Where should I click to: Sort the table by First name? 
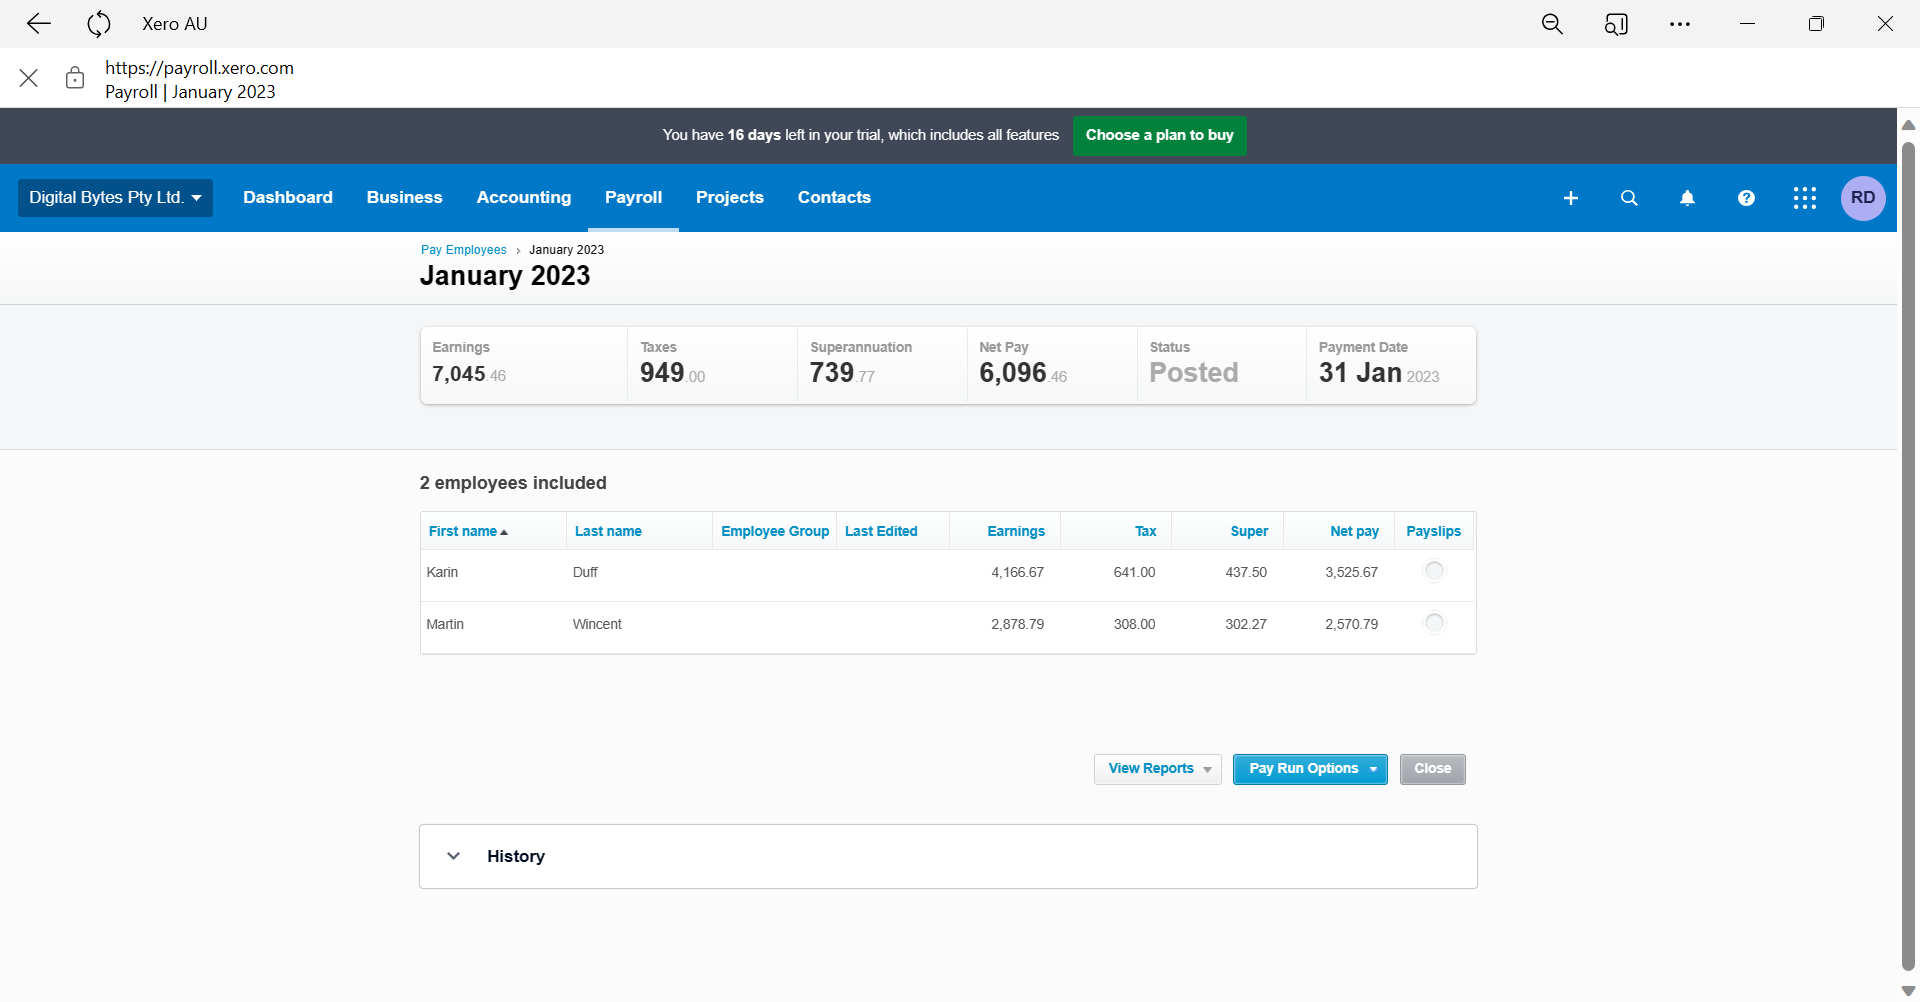pyautogui.click(x=468, y=531)
